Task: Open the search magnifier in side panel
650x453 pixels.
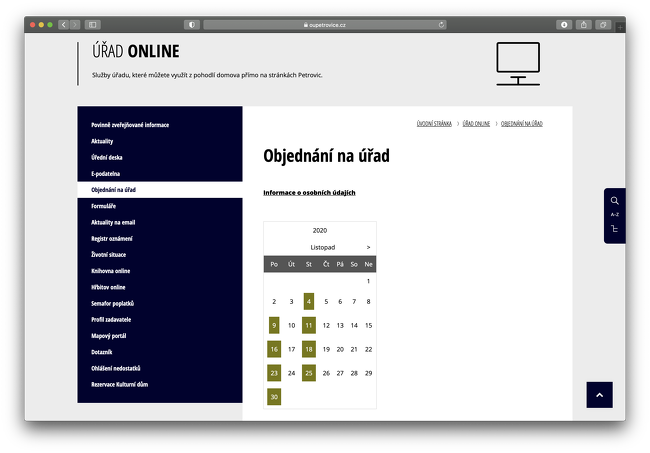Action: pos(614,201)
